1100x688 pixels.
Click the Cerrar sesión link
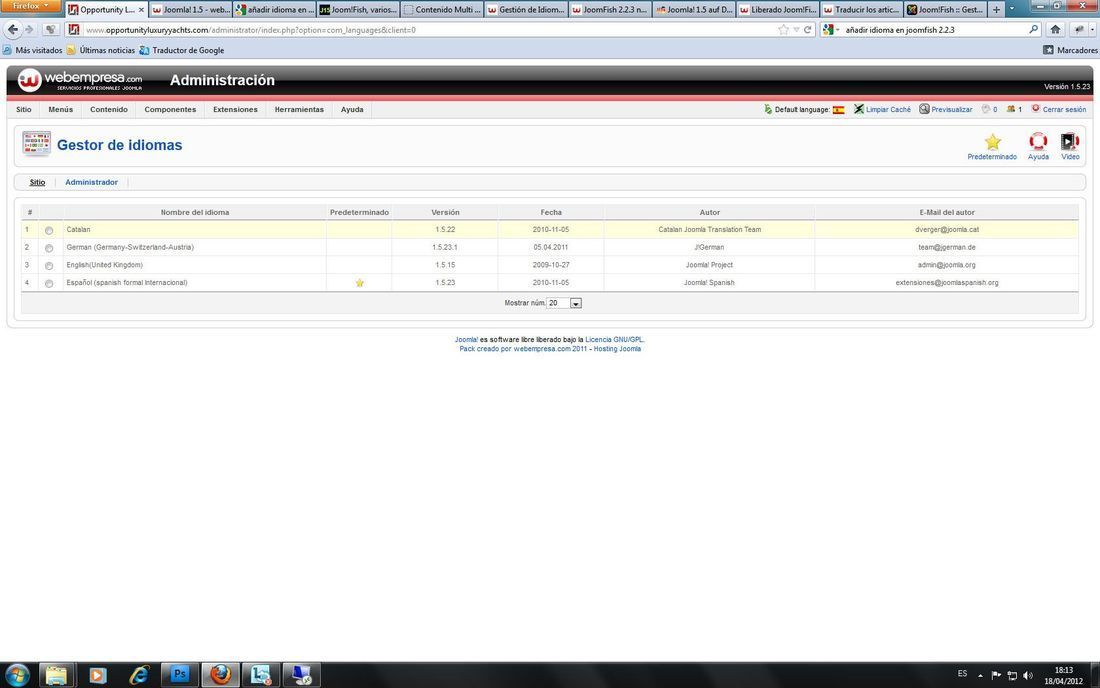(1064, 109)
